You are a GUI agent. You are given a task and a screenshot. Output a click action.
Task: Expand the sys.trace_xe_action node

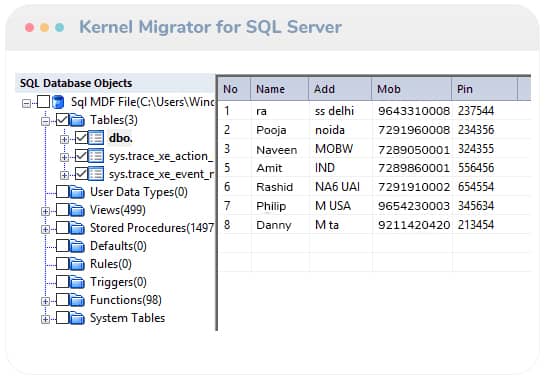click(x=64, y=157)
